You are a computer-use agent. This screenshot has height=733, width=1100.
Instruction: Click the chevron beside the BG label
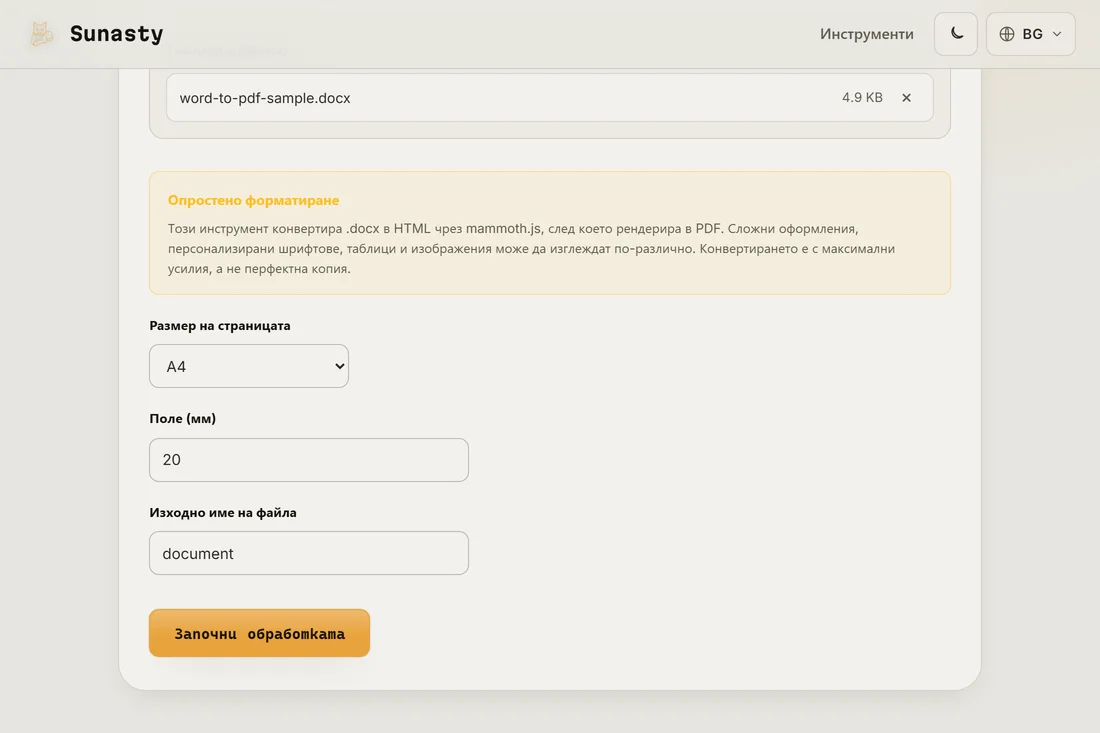[x=1057, y=34]
